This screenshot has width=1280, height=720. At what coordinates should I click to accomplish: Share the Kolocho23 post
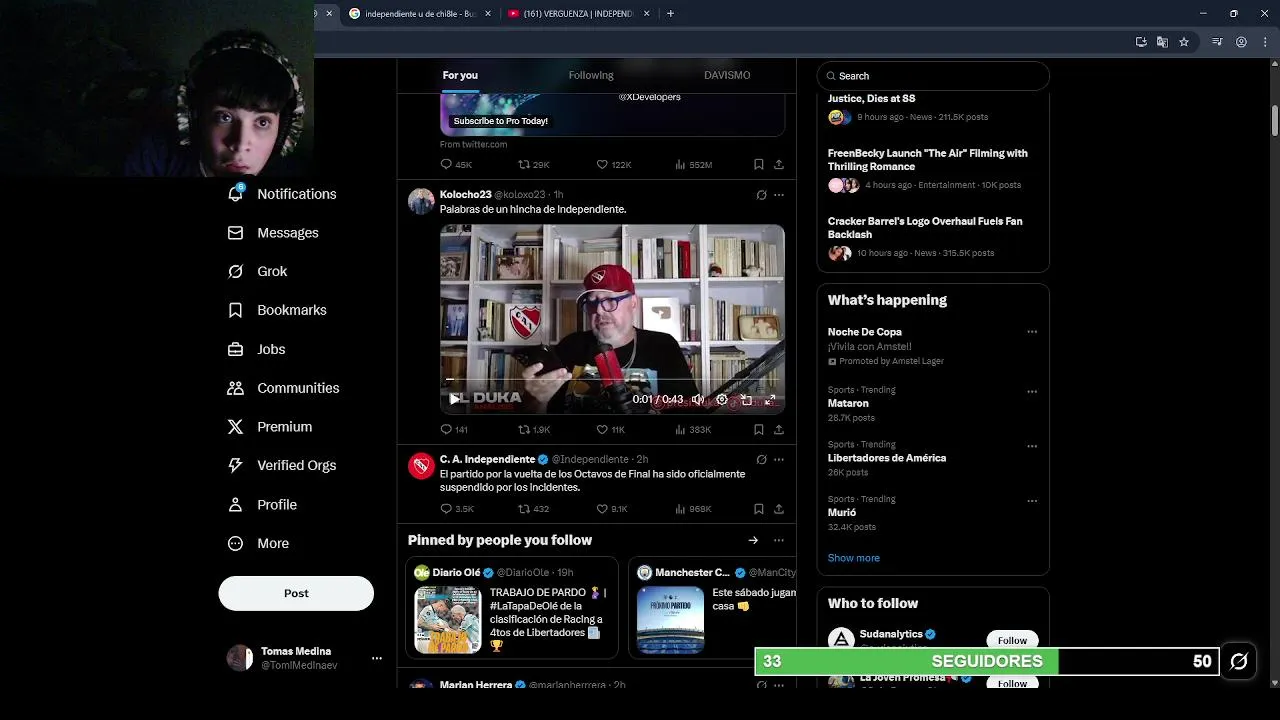click(x=778, y=429)
